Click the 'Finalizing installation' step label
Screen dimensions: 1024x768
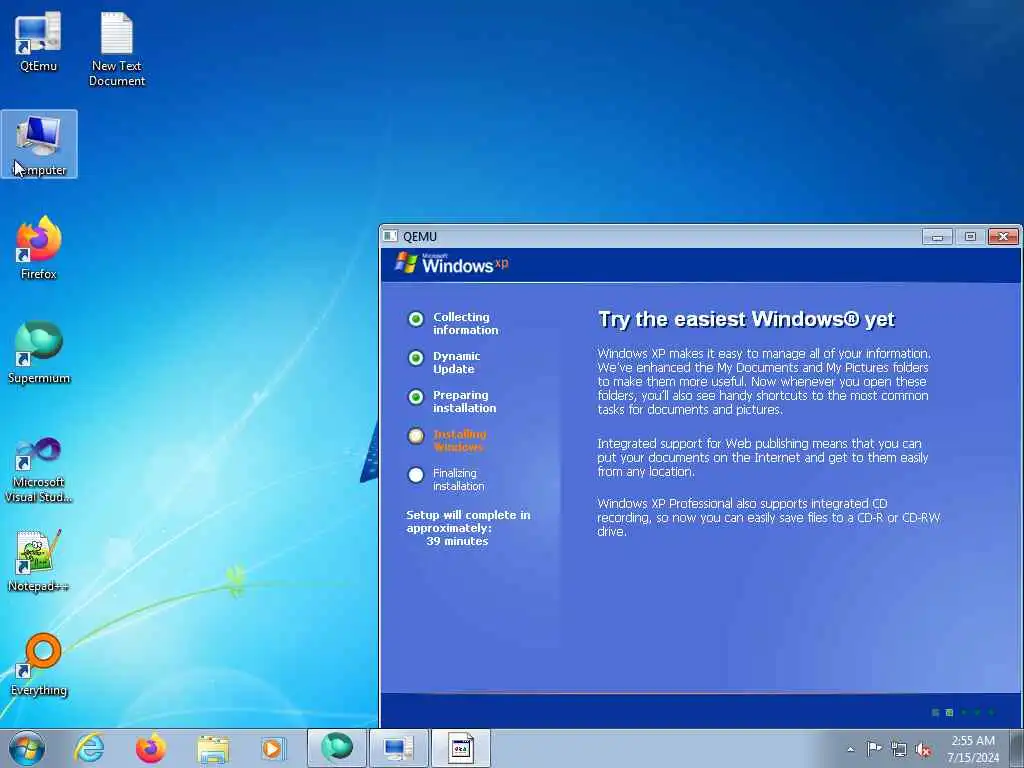[458, 479]
